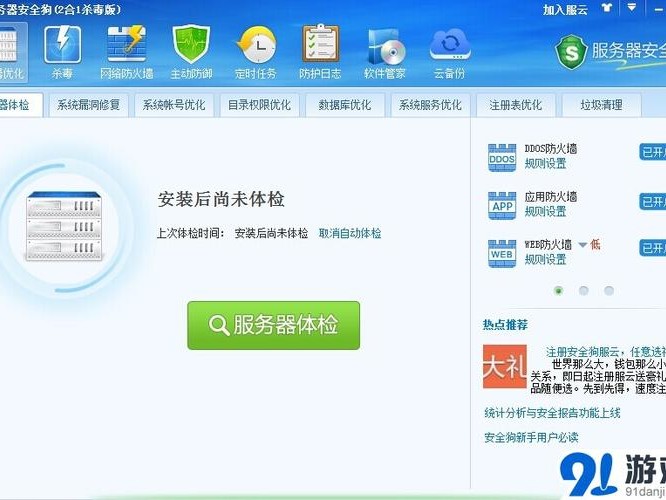Select the 服务器体检 tab at left
The height and width of the screenshot is (500, 666).
(x=19, y=105)
